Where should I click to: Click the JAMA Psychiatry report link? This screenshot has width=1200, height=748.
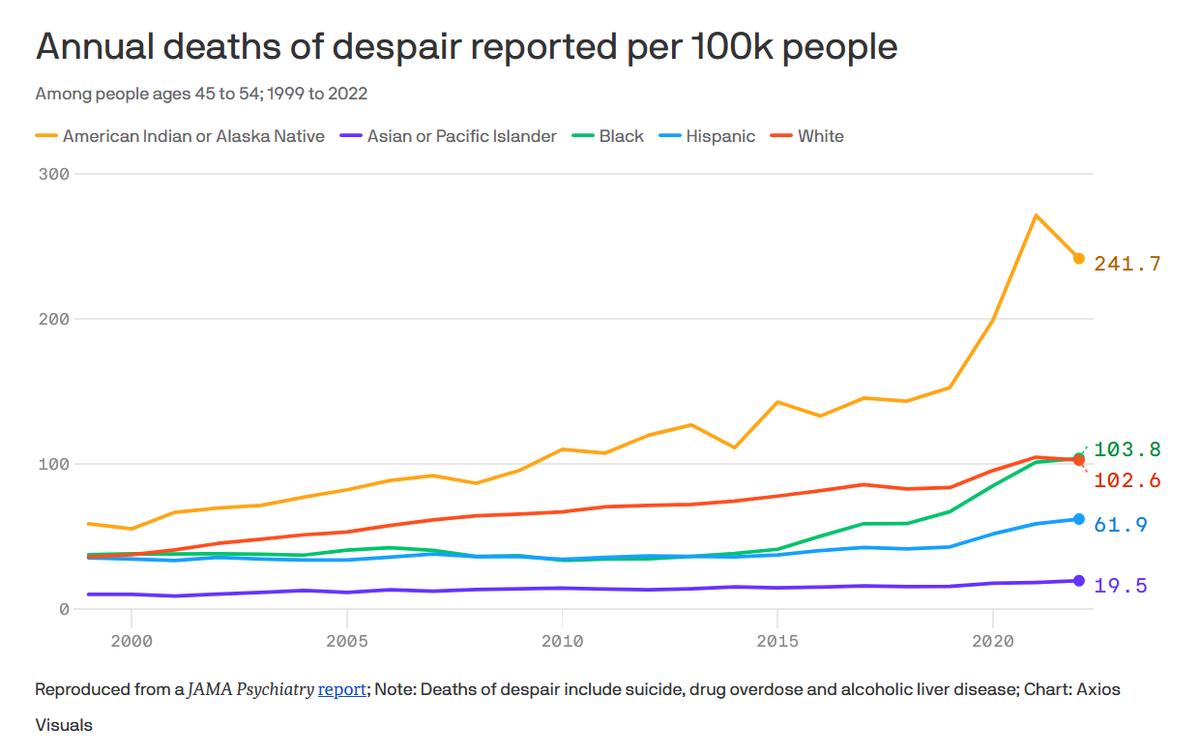pos(342,690)
